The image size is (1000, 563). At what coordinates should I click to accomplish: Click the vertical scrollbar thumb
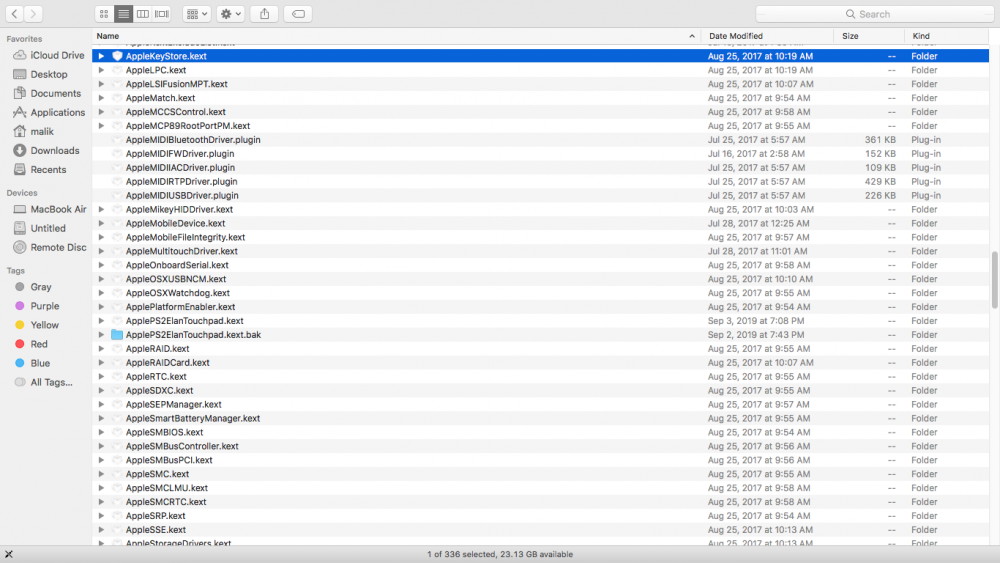pos(994,280)
